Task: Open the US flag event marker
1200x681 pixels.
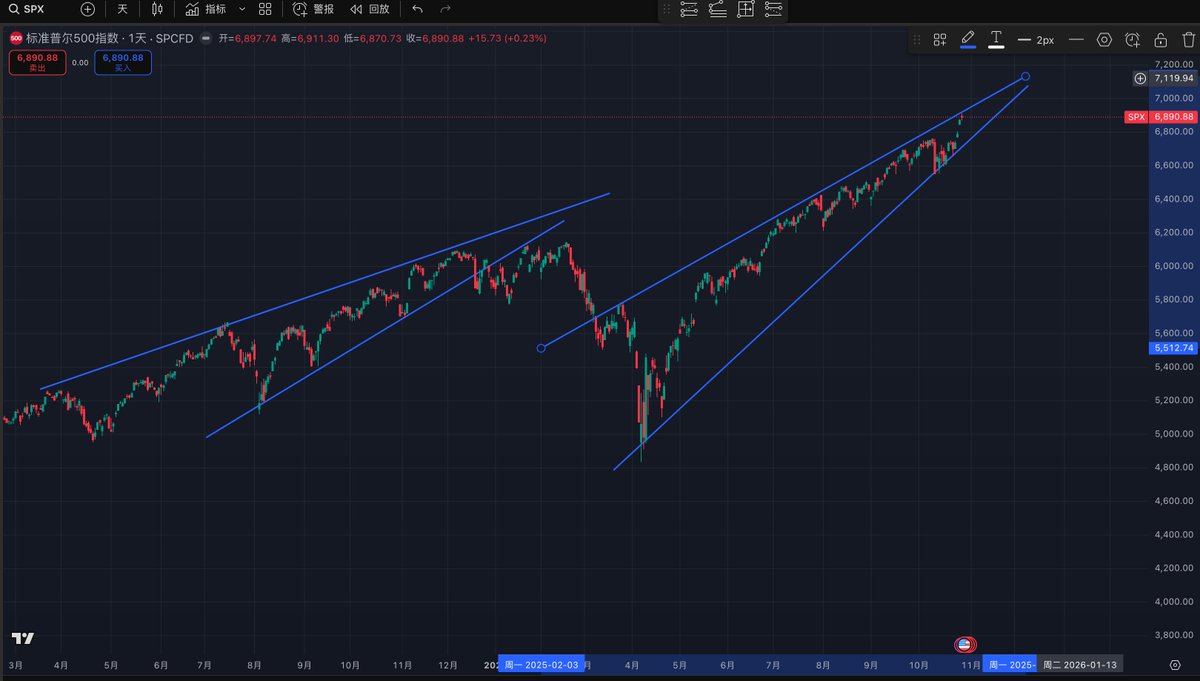Action: pyautogui.click(x=965, y=645)
